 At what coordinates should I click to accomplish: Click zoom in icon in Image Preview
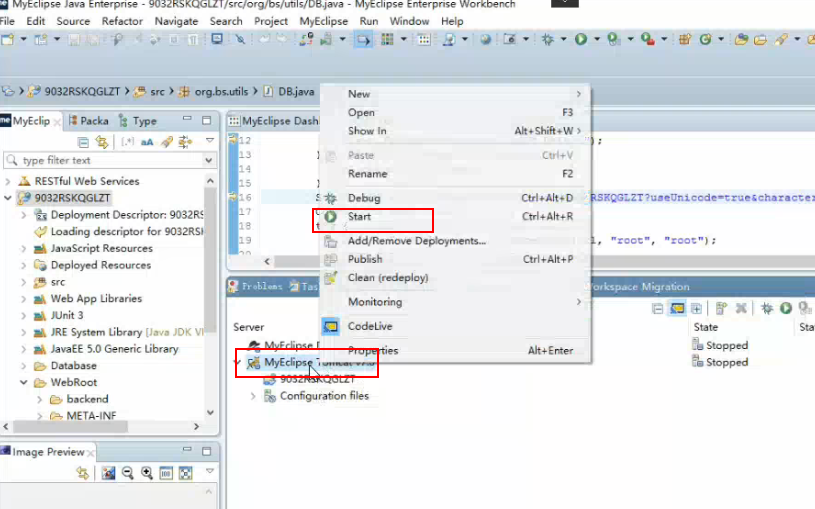point(147,473)
